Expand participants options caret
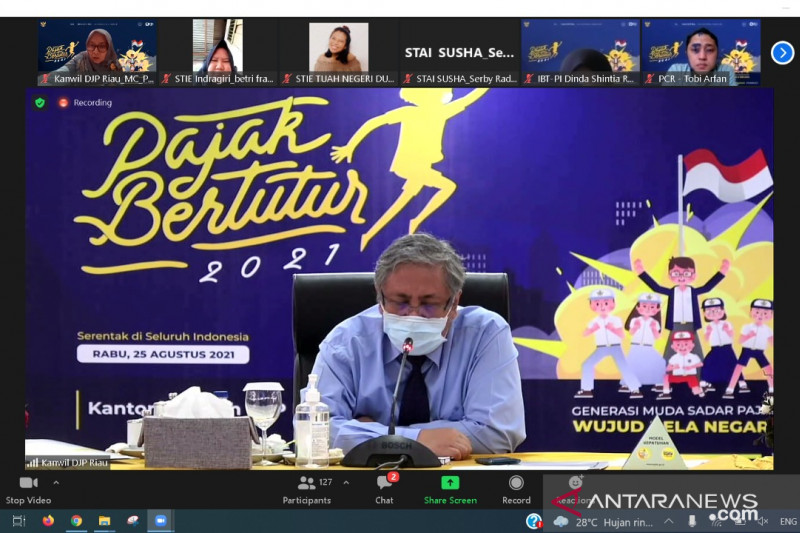 [346, 483]
